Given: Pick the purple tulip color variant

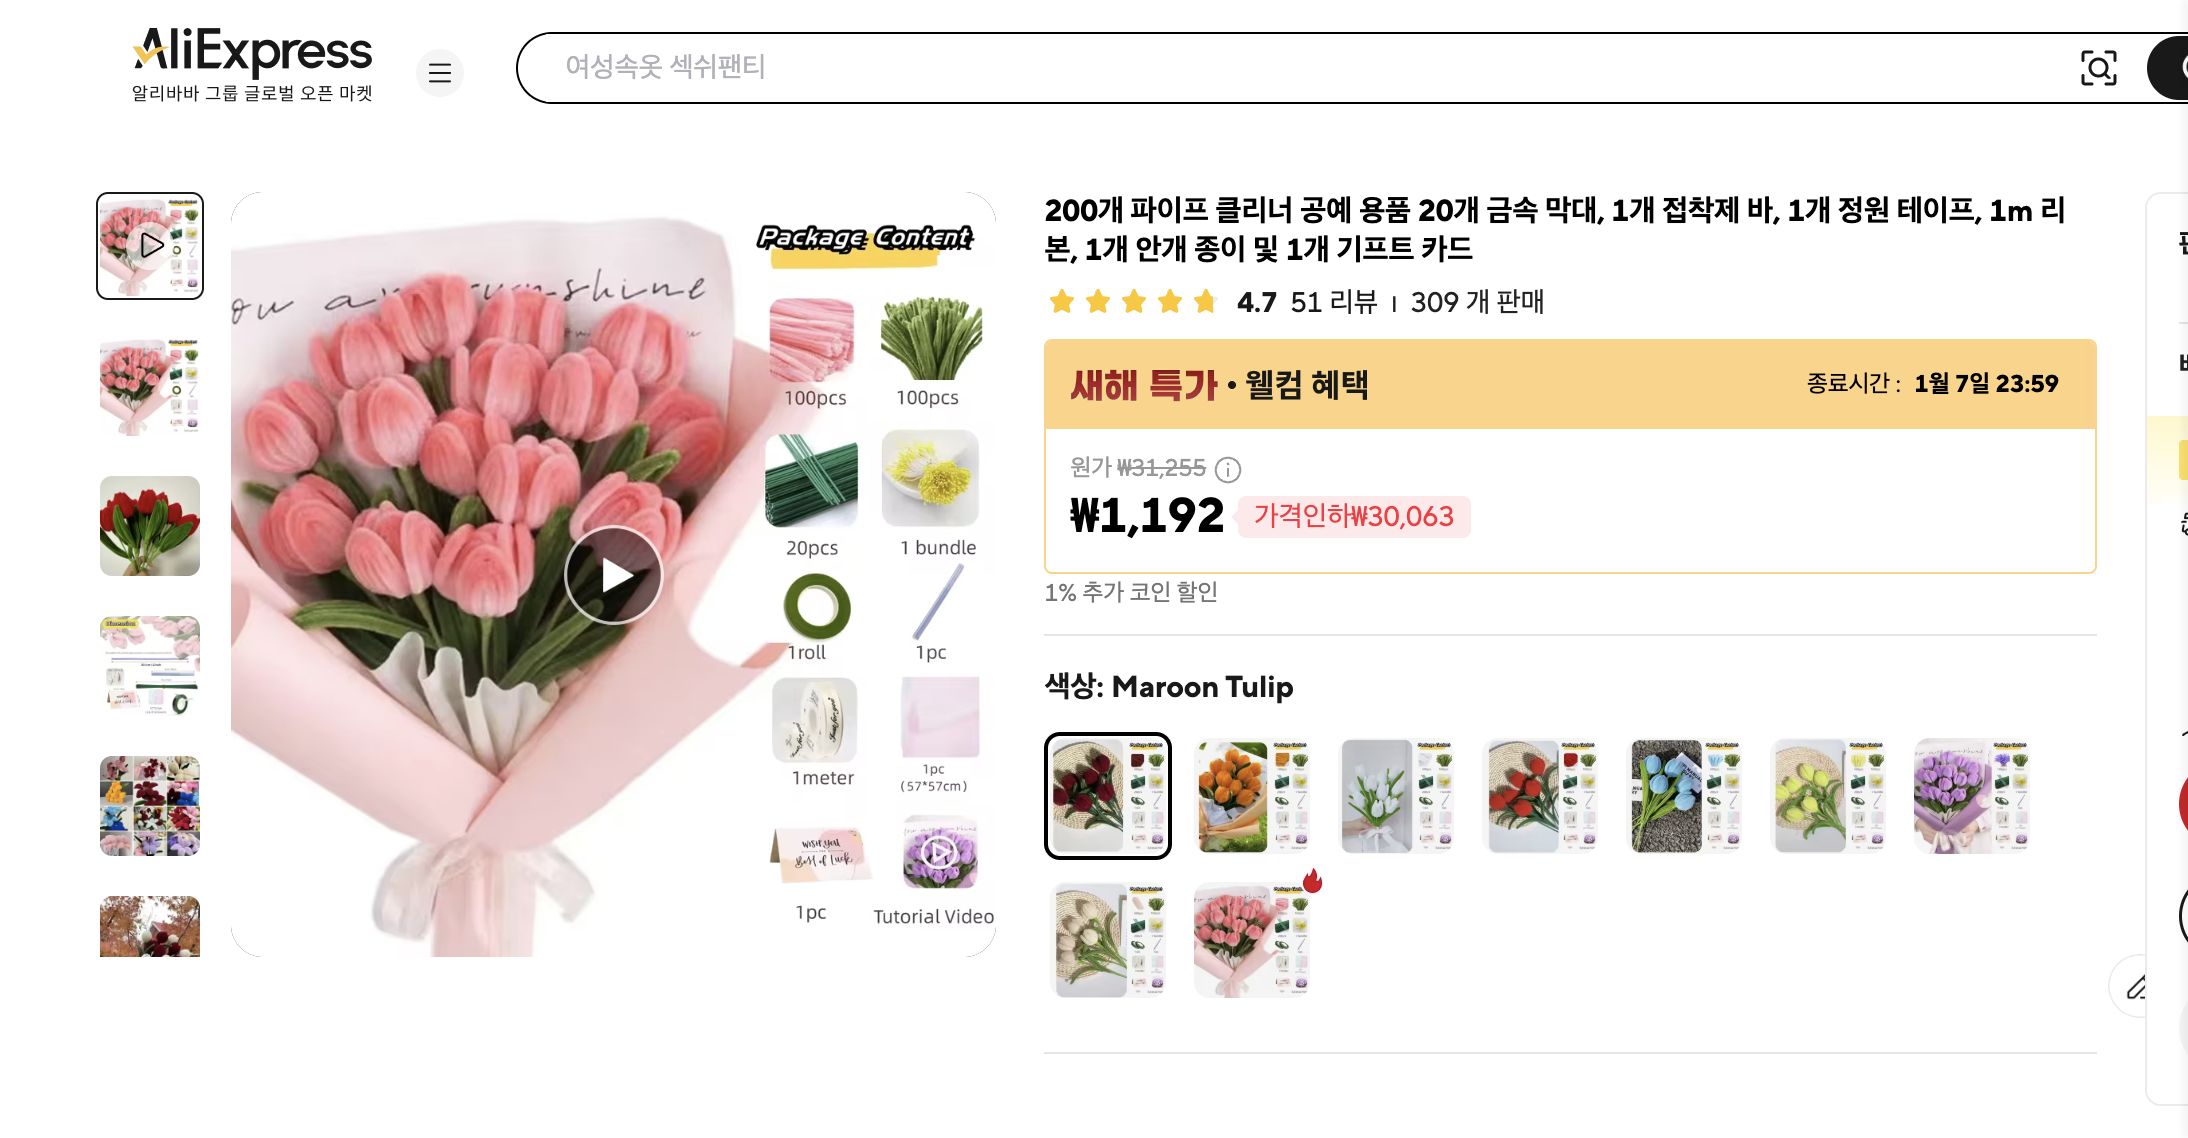Looking at the screenshot, I should [x=1972, y=796].
